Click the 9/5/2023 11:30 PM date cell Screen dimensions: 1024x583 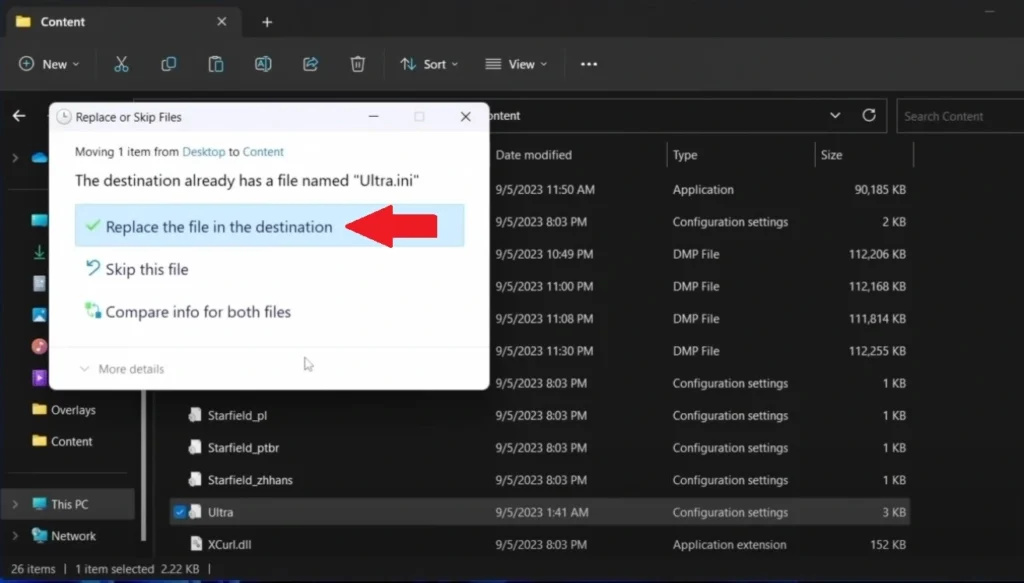(x=544, y=351)
